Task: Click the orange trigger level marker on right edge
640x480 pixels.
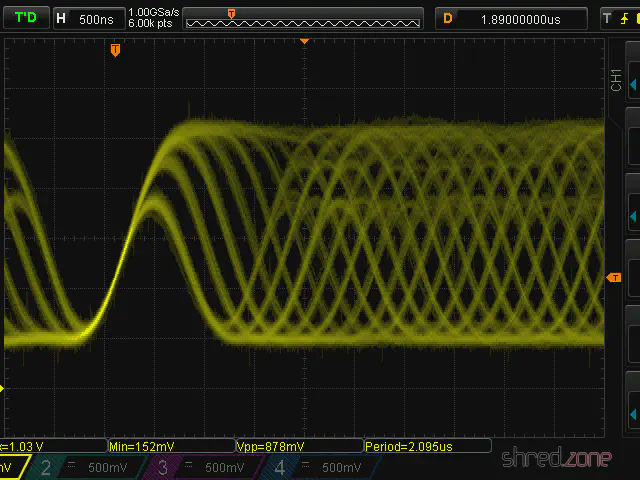Action: coord(614,277)
